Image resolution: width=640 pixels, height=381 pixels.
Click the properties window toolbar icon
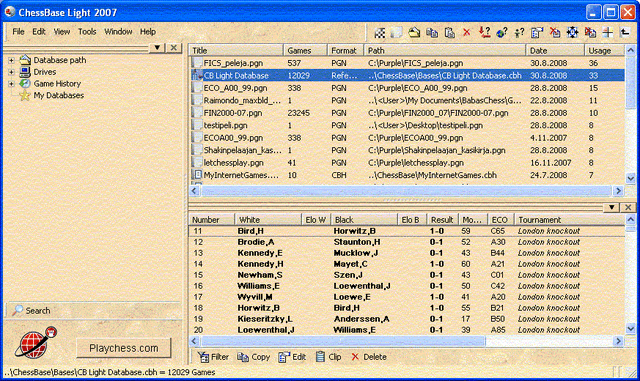click(537, 33)
